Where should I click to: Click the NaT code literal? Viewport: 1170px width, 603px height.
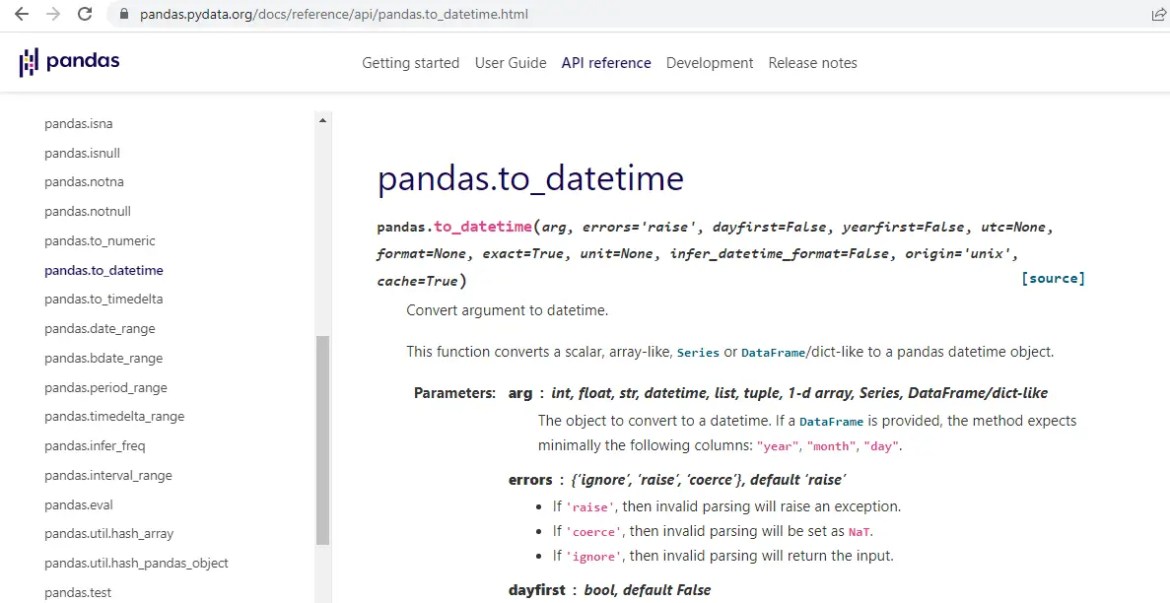pos(859,532)
